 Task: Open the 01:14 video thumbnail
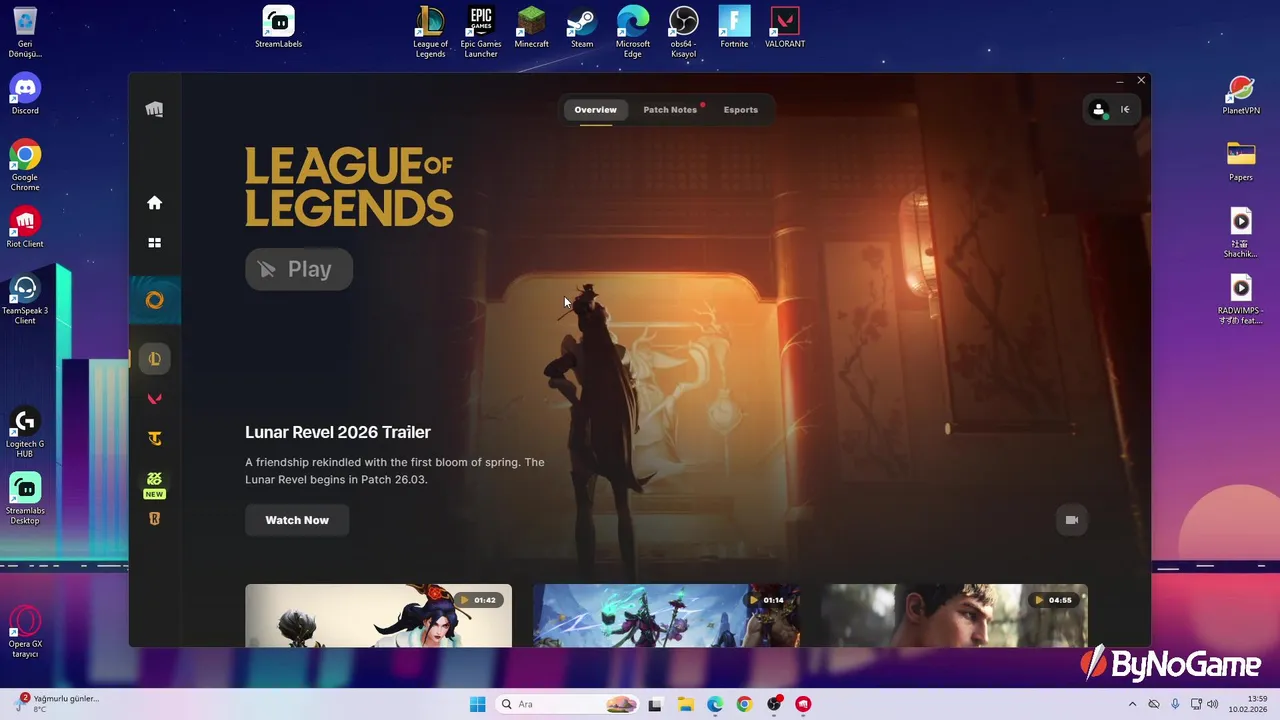pyautogui.click(x=666, y=616)
